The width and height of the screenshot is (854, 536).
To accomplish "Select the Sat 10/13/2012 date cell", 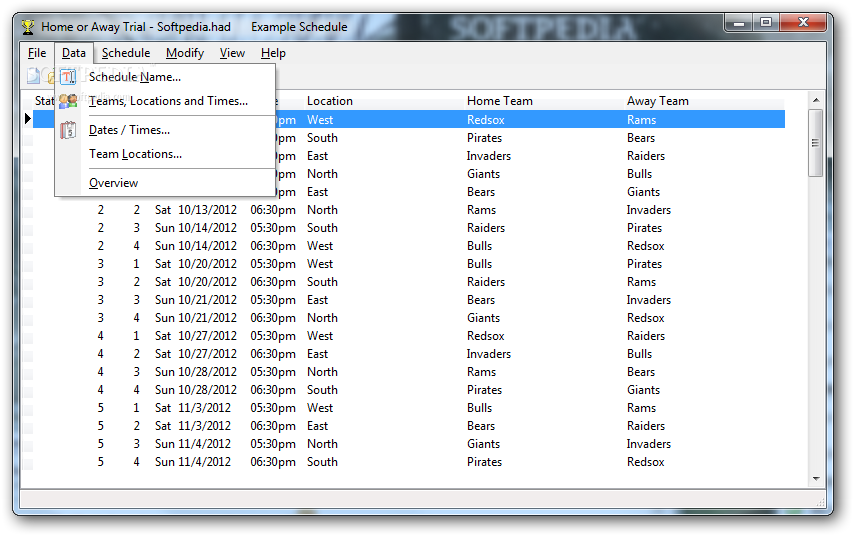I will (x=196, y=210).
